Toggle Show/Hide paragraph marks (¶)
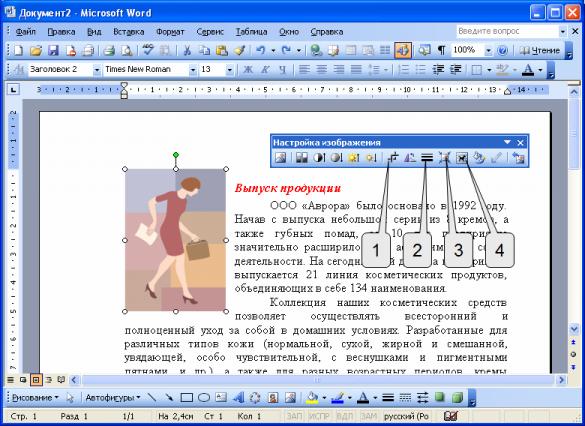 441,50
